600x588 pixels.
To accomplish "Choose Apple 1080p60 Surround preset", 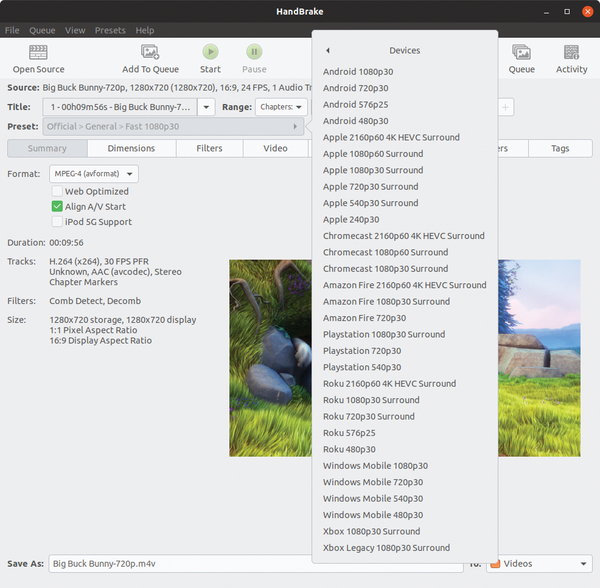I will click(x=405, y=154).
